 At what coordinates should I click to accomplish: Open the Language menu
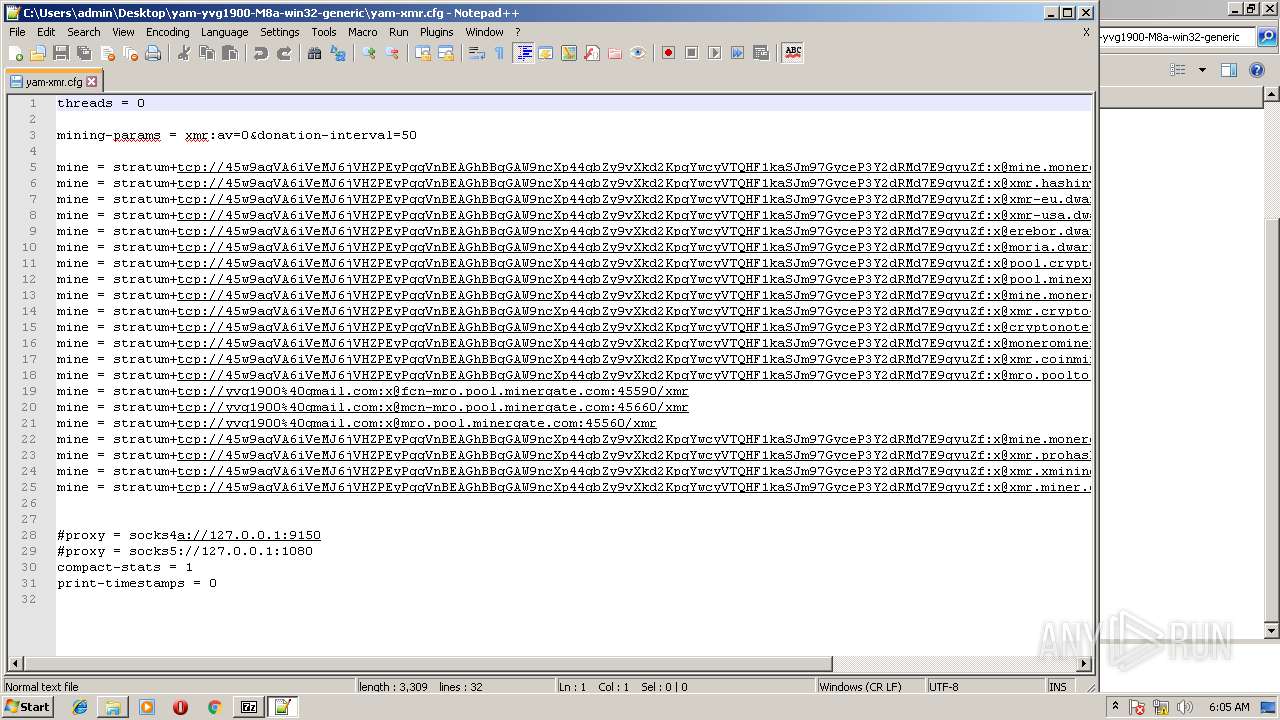tap(224, 32)
